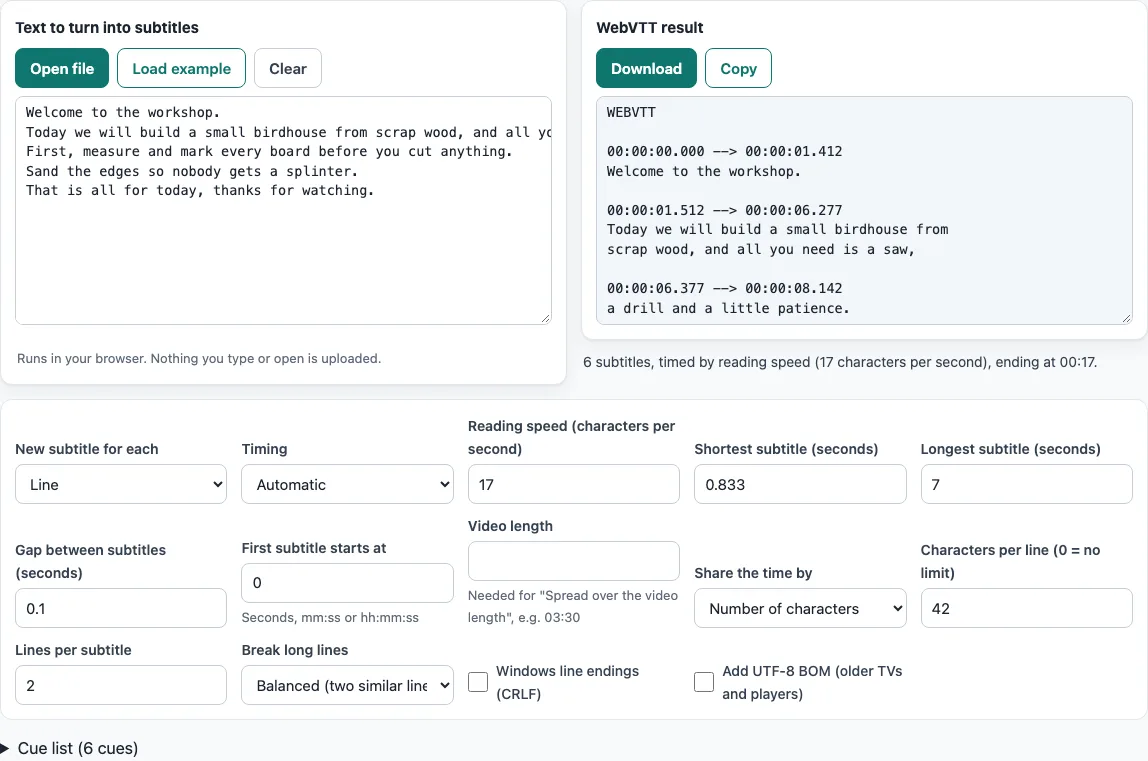Image resolution: width=1148 pixels, height=761 pixels.
Task: Click the cue text 'a drill and a little patience.'
Action: pos(728,308)
